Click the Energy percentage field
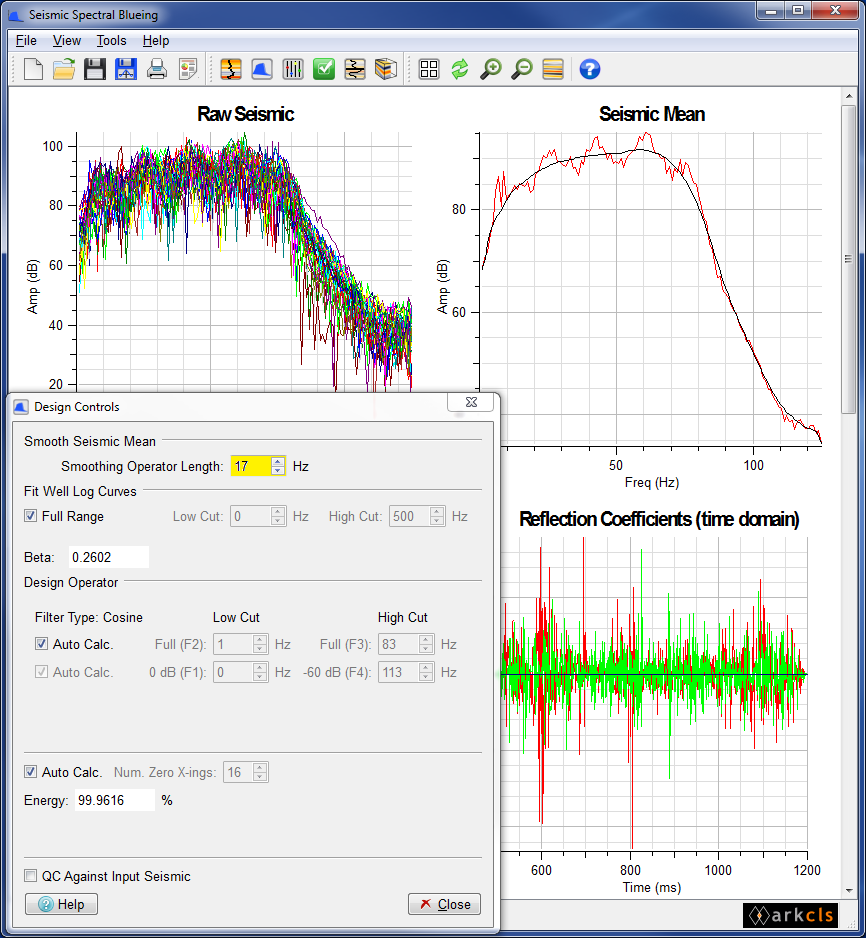Image resolution: width=866 pixels, height=938 pixels. click(115, 800)
